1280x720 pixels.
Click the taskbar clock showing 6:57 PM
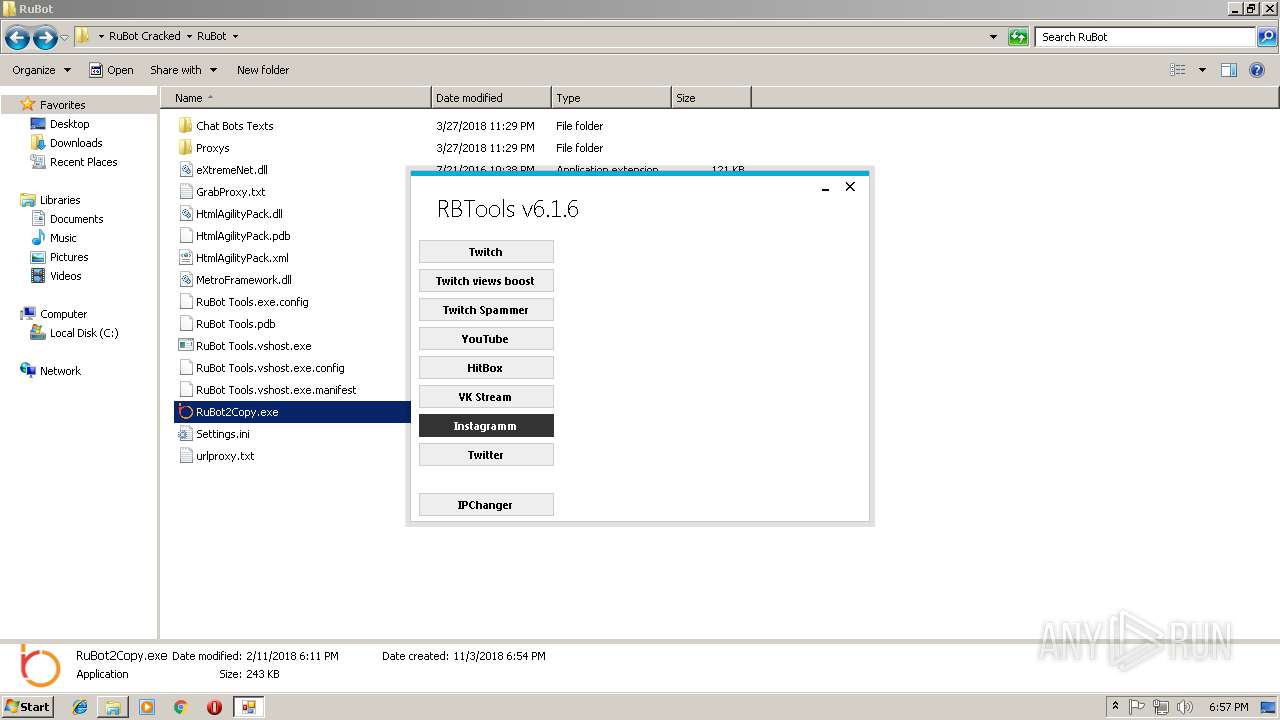(x=1228, y=707)
